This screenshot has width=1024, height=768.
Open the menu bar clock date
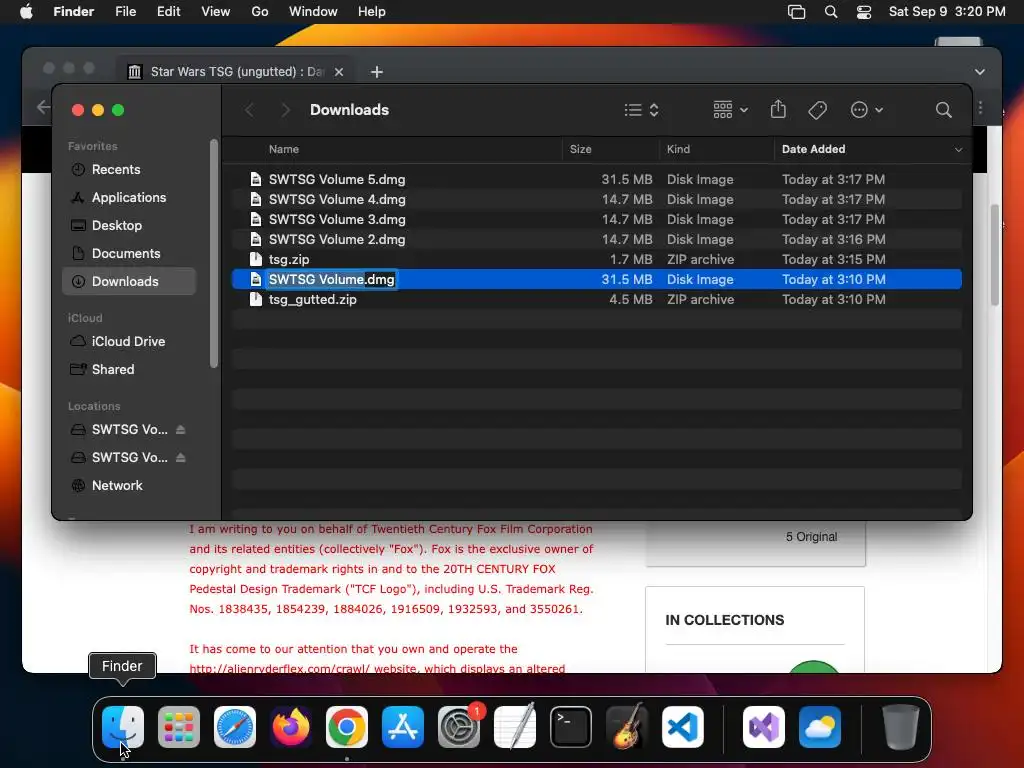pos(947,12)
